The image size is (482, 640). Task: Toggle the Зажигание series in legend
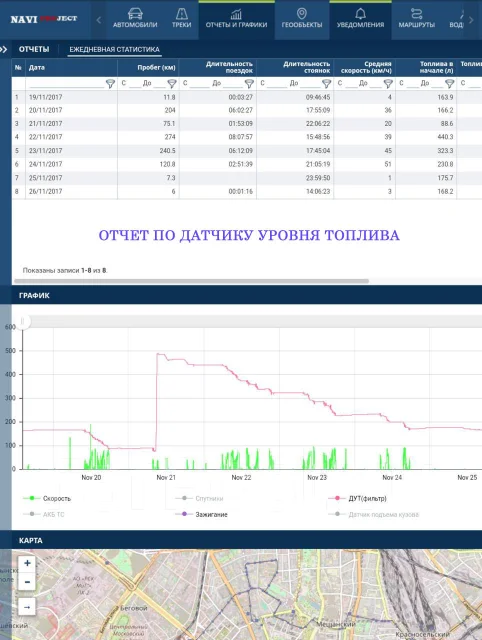tap(201, 514)
